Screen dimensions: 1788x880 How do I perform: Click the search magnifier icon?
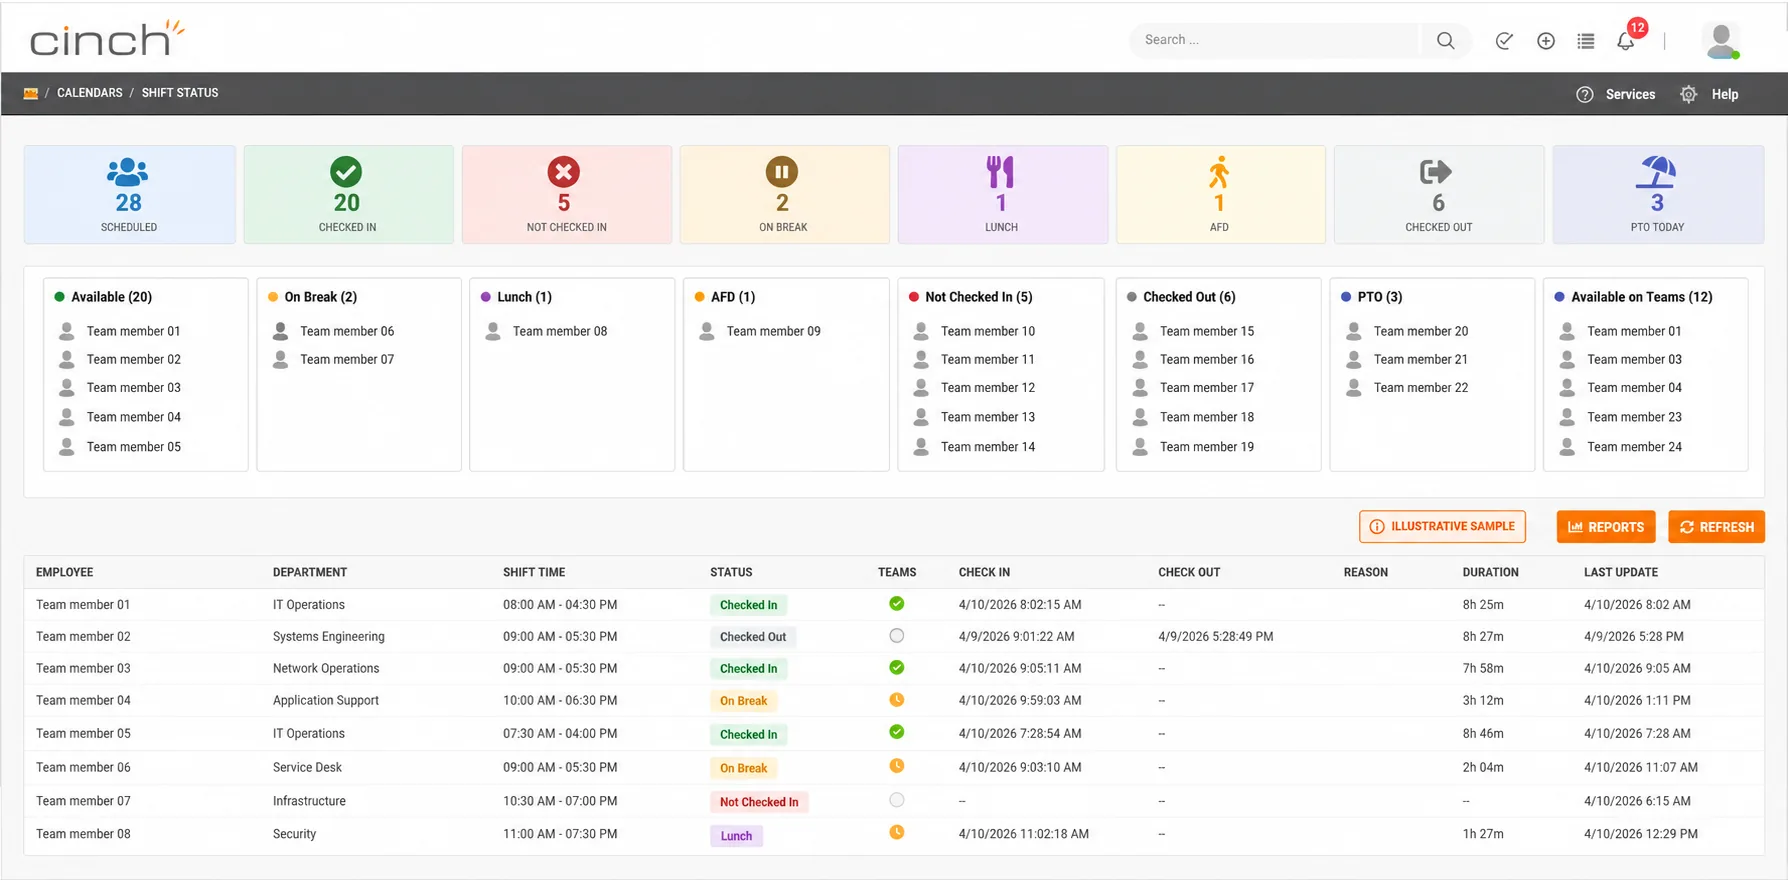pos(1445,40)
